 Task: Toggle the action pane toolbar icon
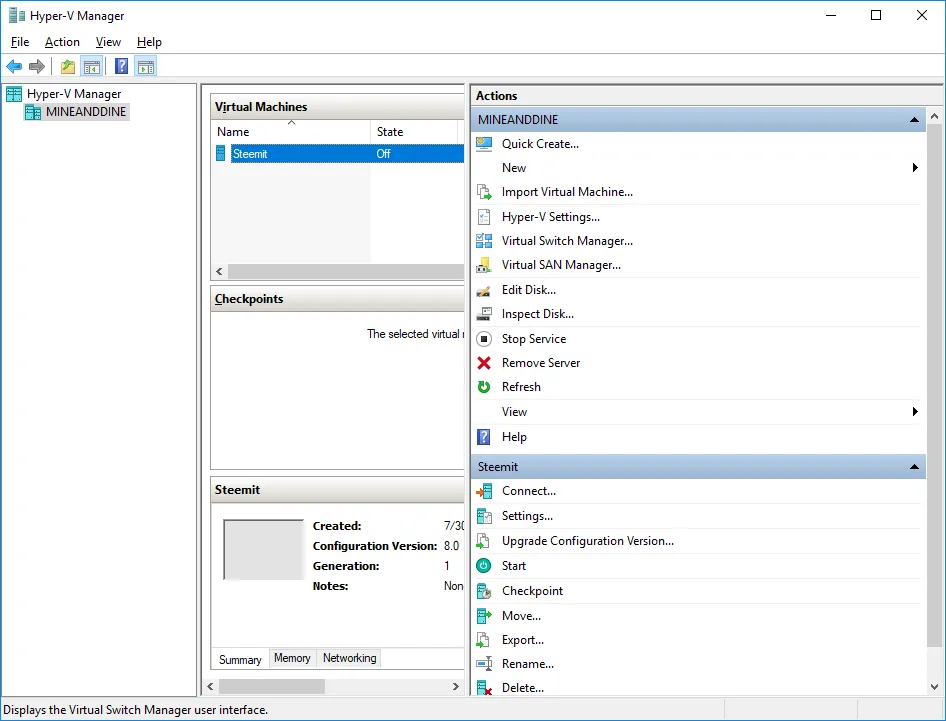[145, 66]
